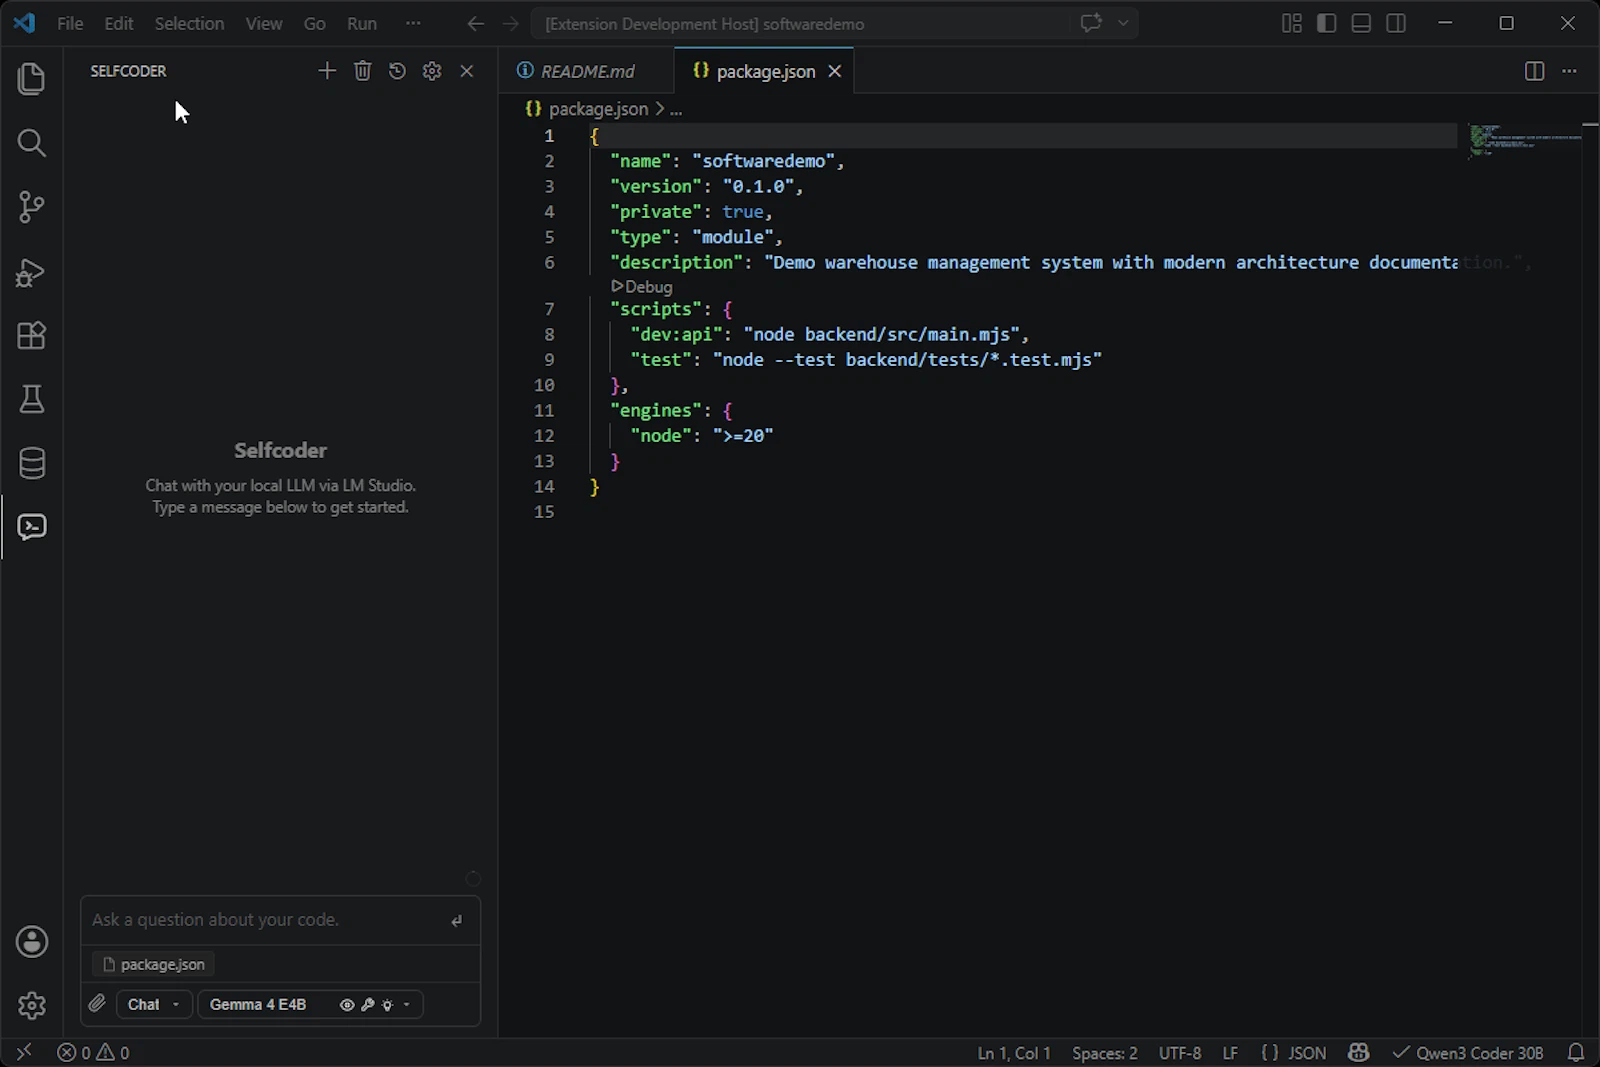Click the Debug code lens above scripts
This screenshot has height=1067, width=1600.
642,287
